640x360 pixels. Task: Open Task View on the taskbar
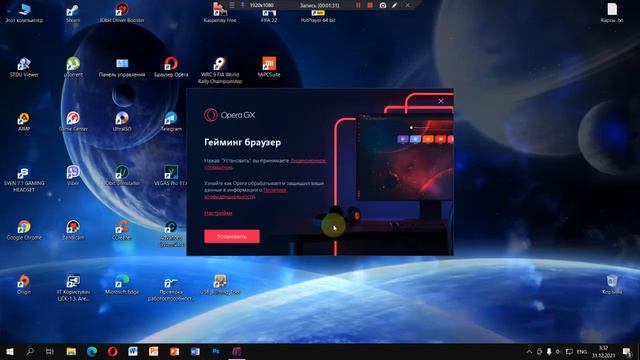point(50,351)
